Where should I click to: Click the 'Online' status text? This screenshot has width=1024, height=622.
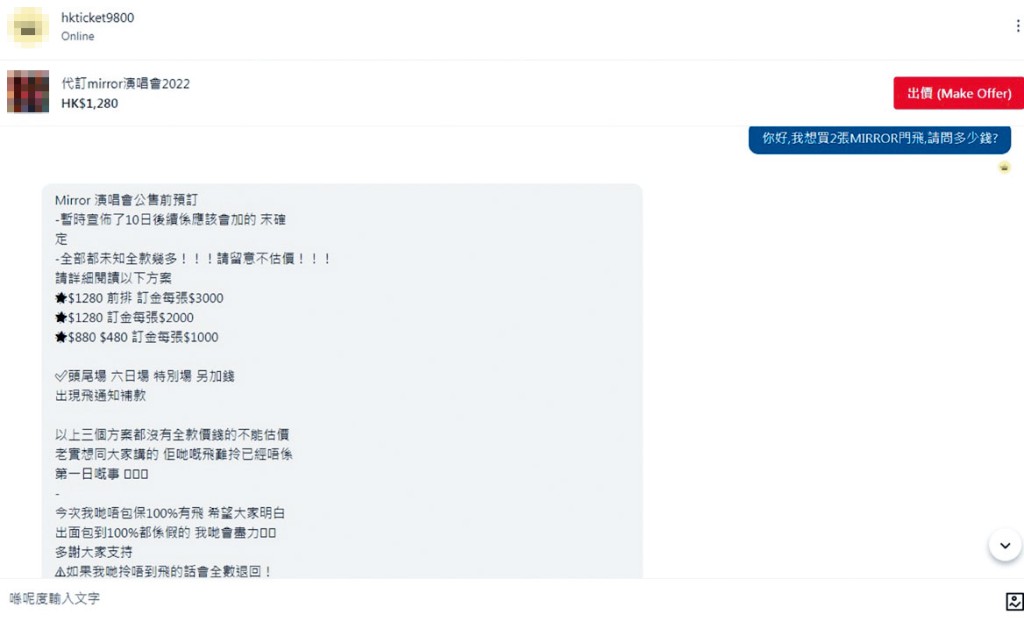click(x=78, y=37)
